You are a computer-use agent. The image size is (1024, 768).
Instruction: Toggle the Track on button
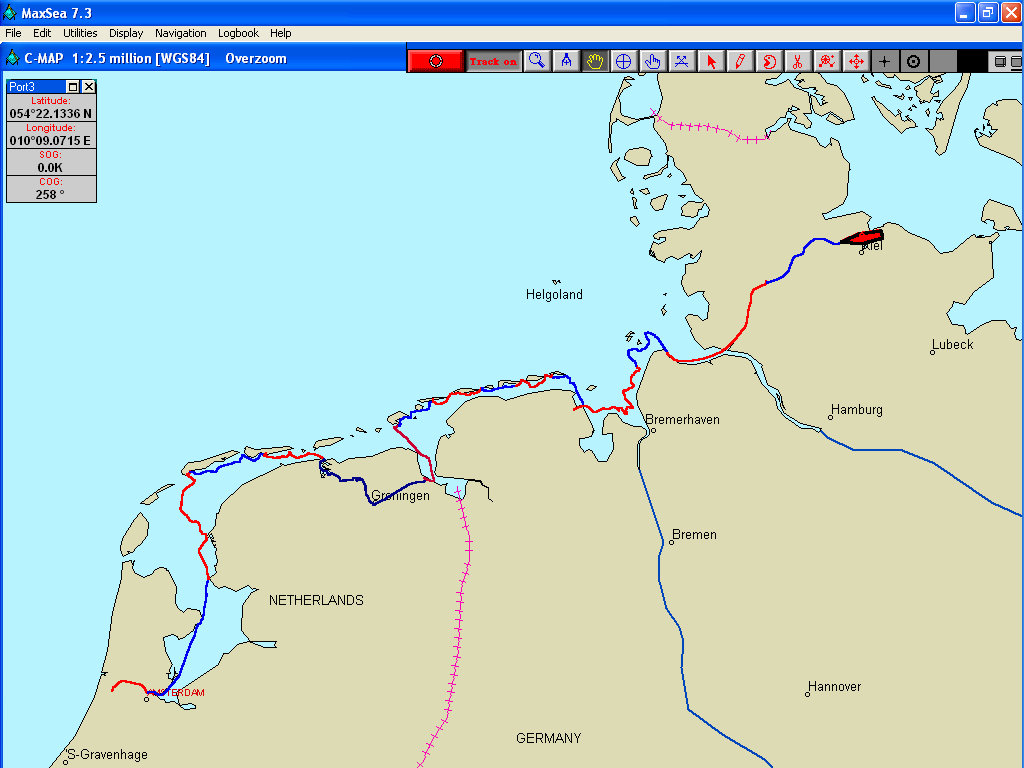494,61
